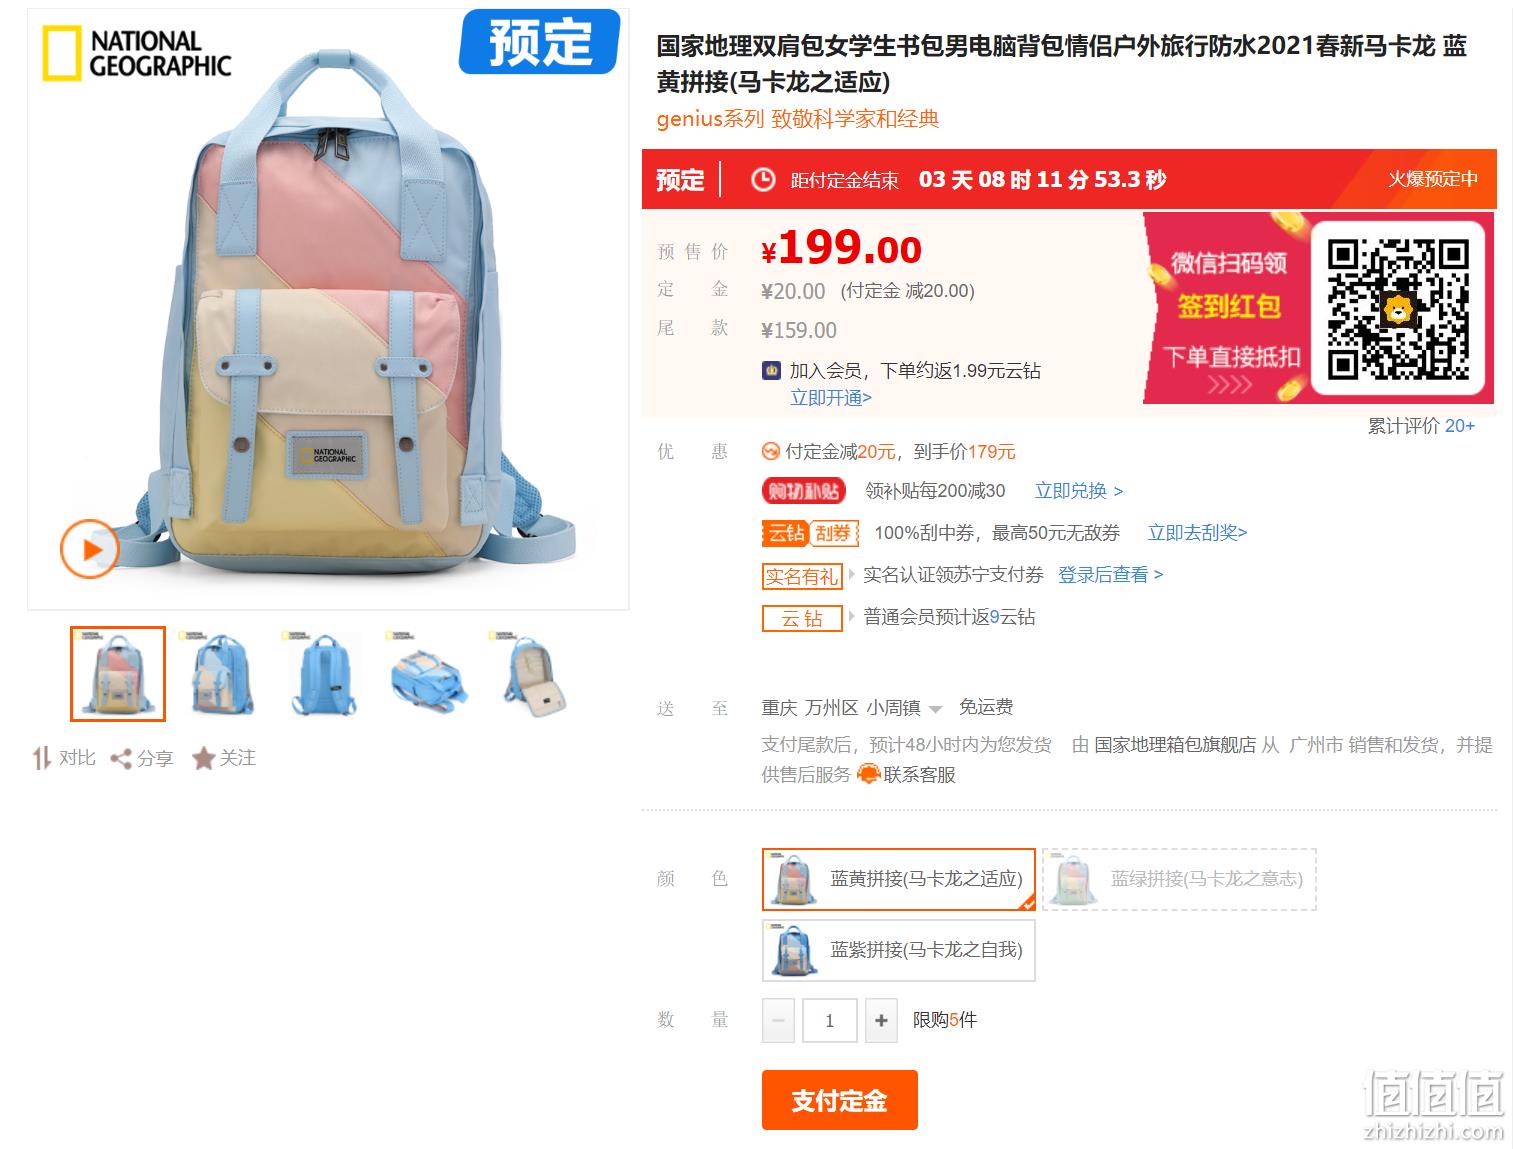This screenshot has width=1513, height=1149.
Task: Click the 关注 star icon
Action: pyautogui.click(x=203, y=758)
